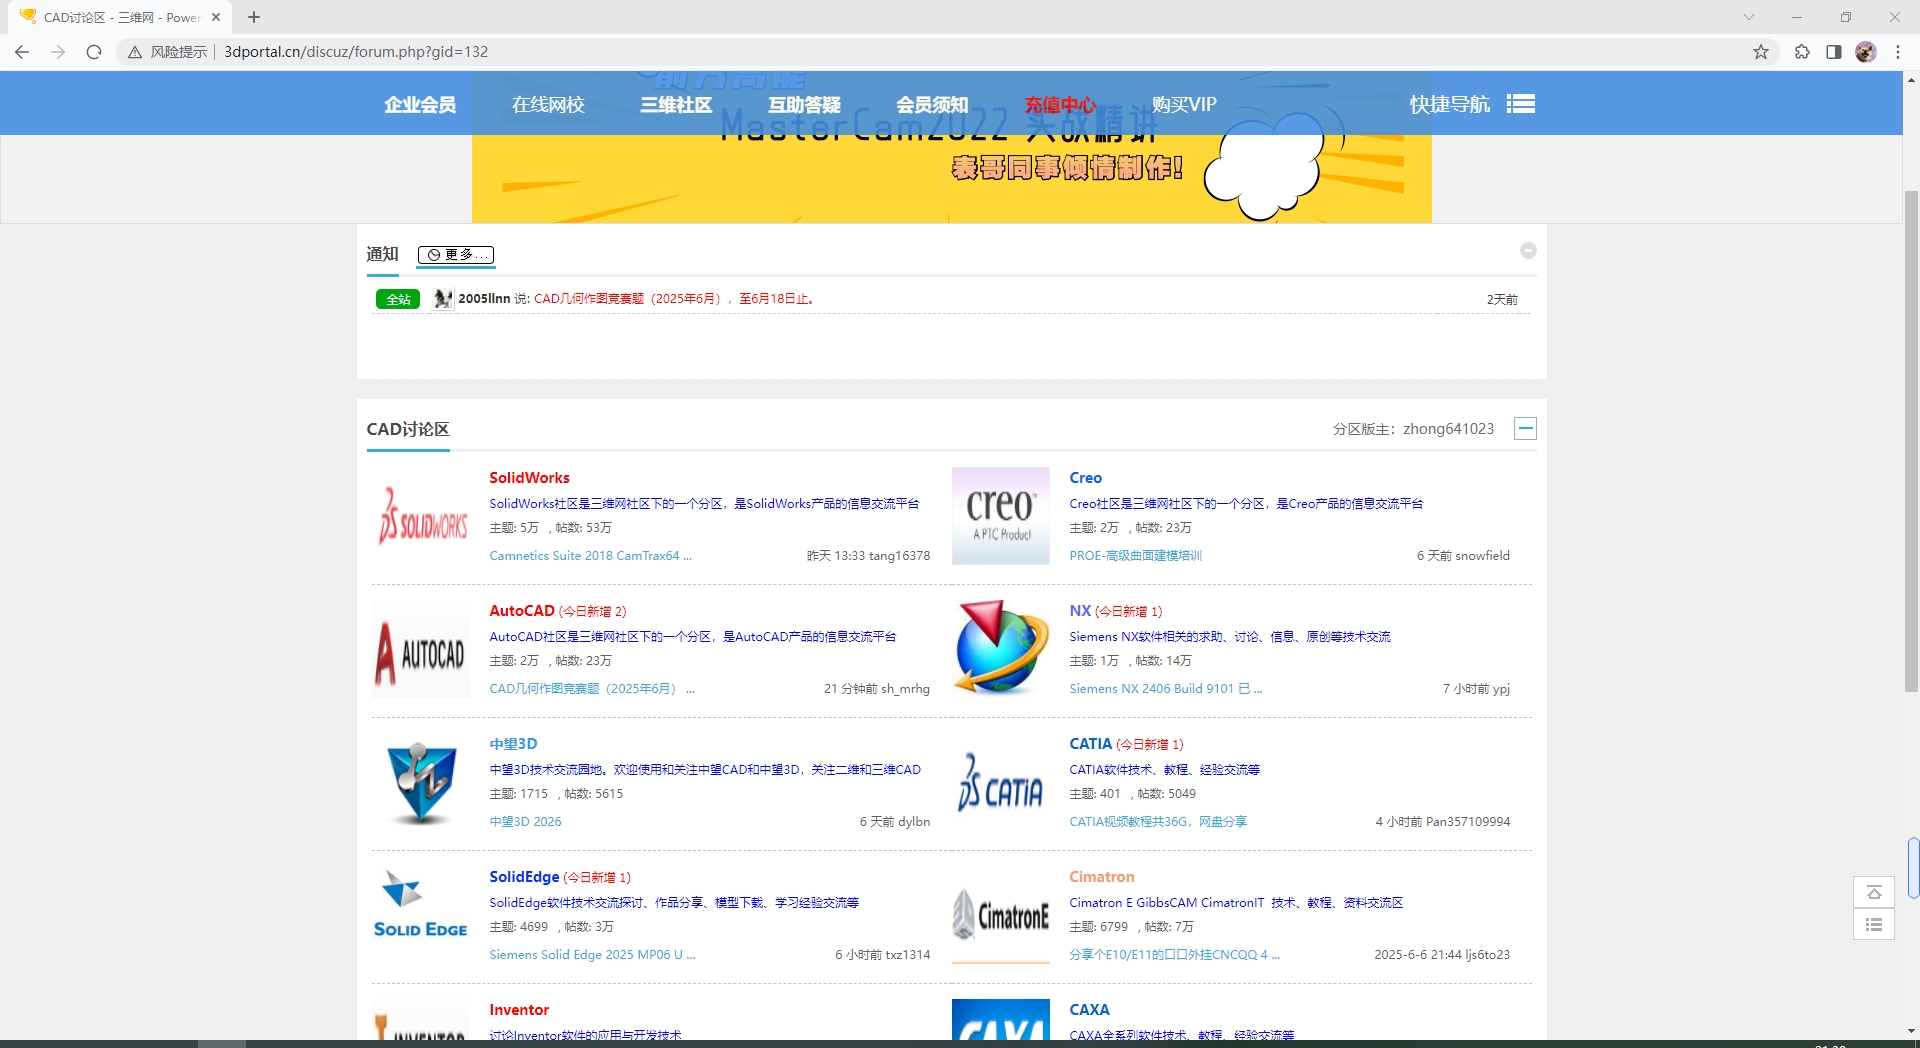Open the 会员须知 menu item
Screen dimensions: 1920x1048
(932, 104)
